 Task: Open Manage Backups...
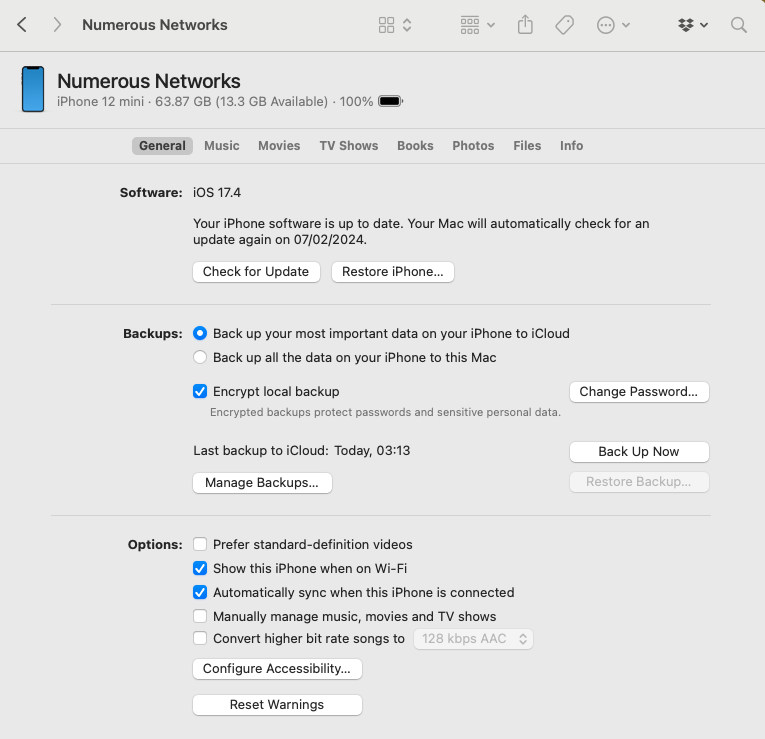[262, 483]
